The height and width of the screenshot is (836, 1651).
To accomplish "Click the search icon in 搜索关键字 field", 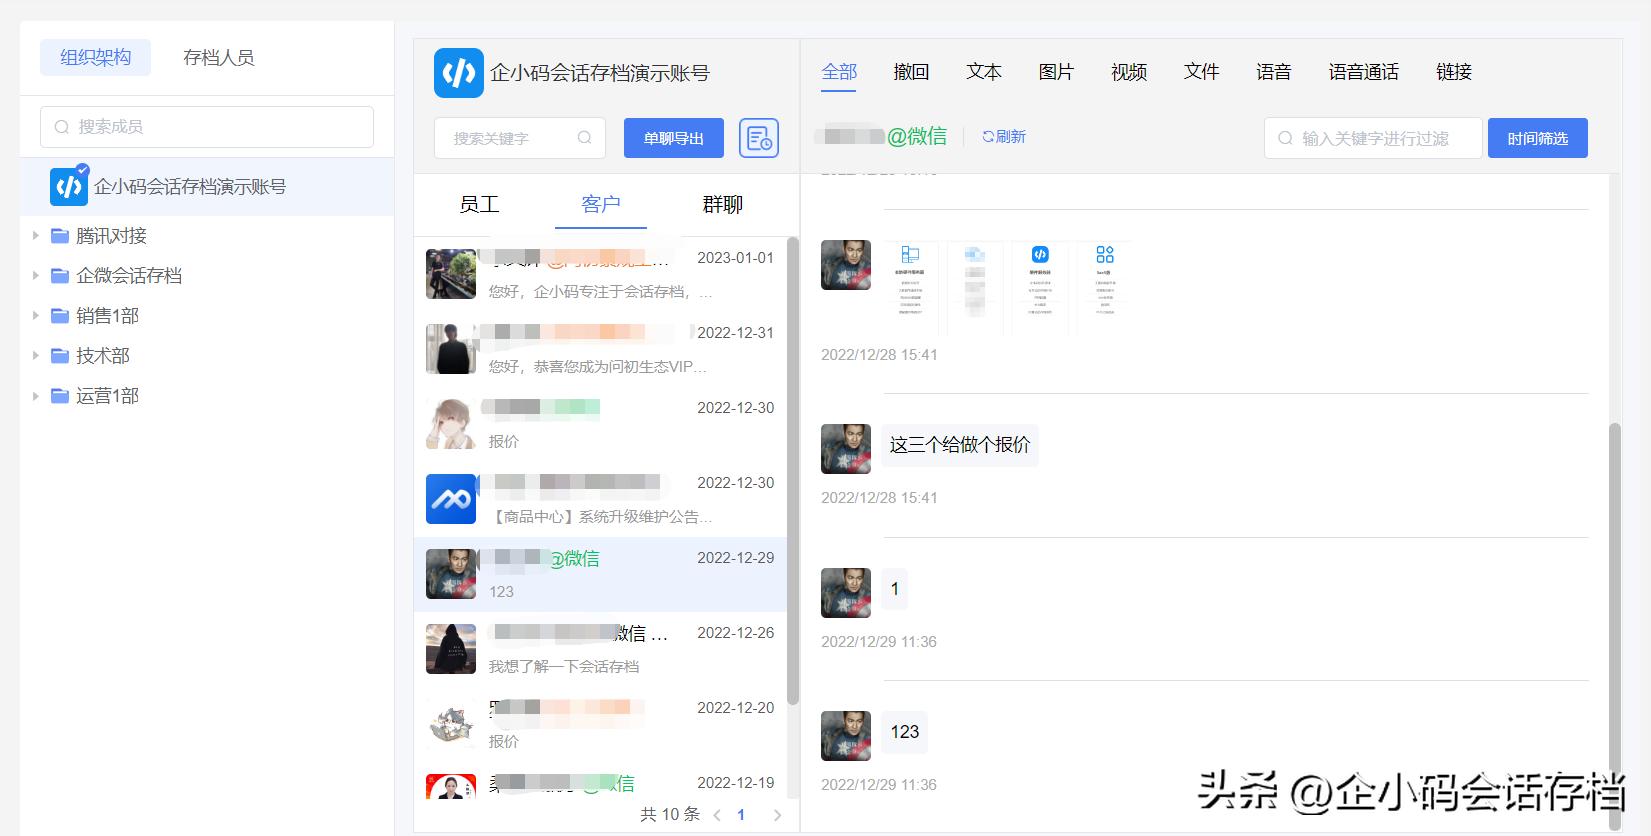I will pos(584,138).
